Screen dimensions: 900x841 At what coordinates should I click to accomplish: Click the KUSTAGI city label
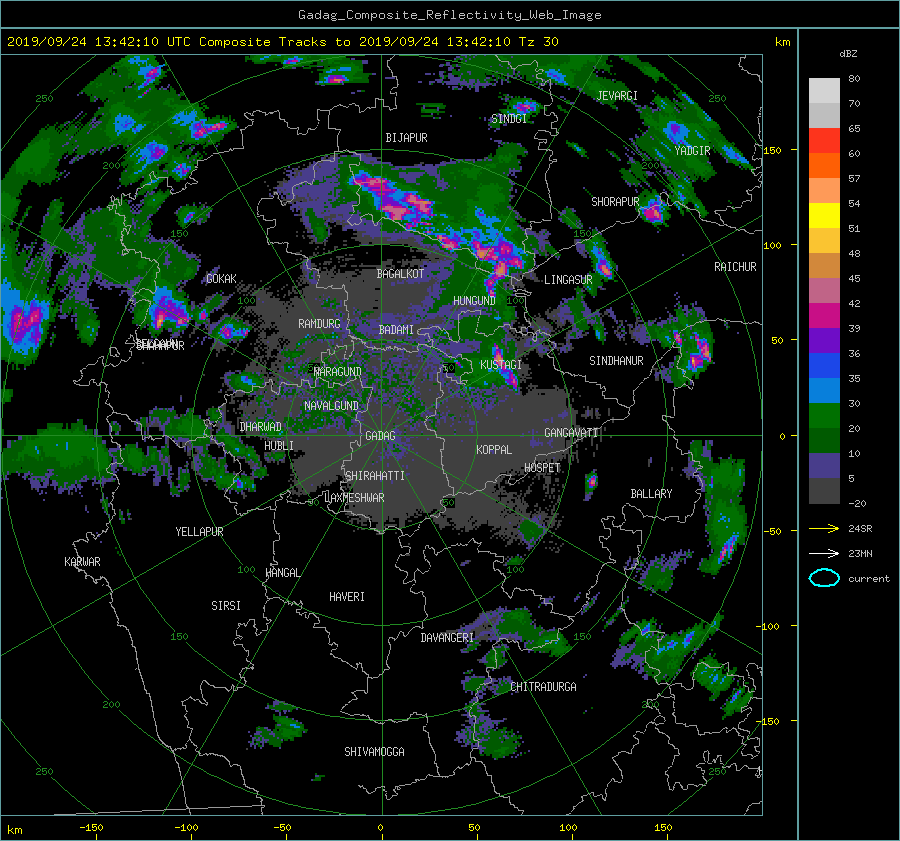pos(501,365)
